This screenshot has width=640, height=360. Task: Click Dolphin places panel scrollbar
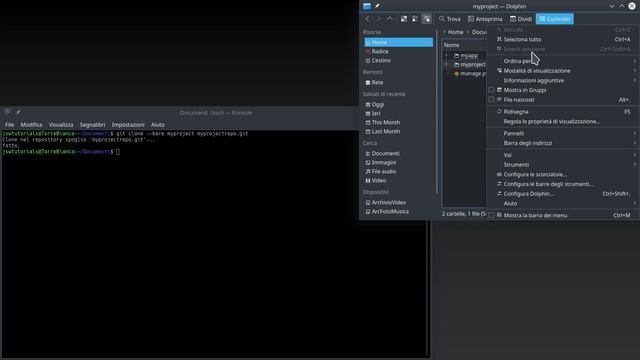click(437, 112)
